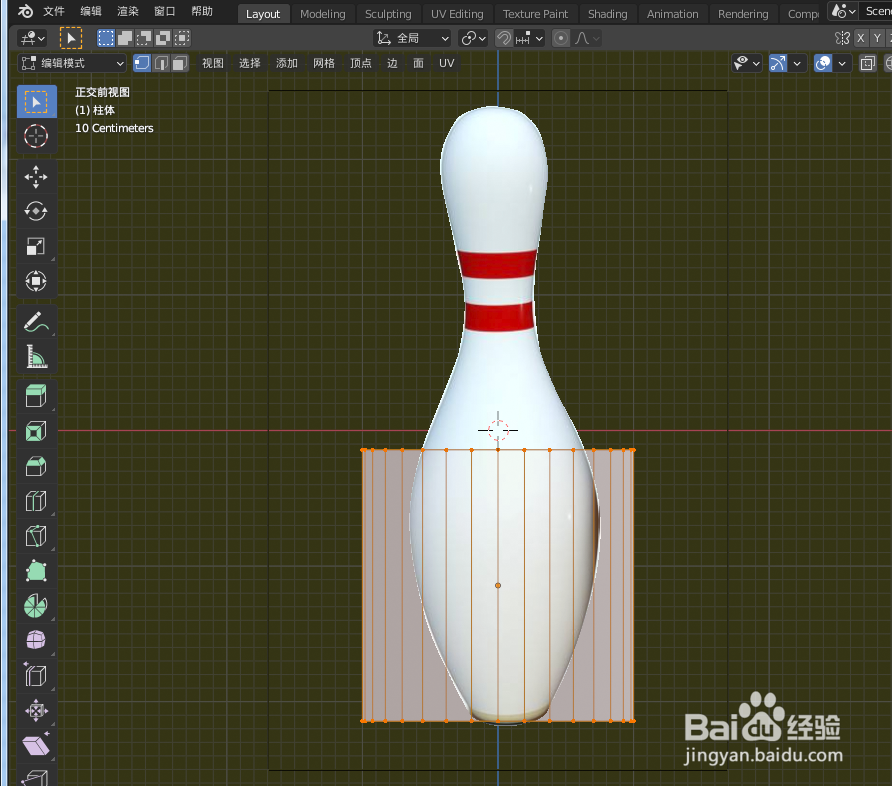Activate the Annotate tool
The height and width of the screenshot is (786, 892).
point(36,321)
